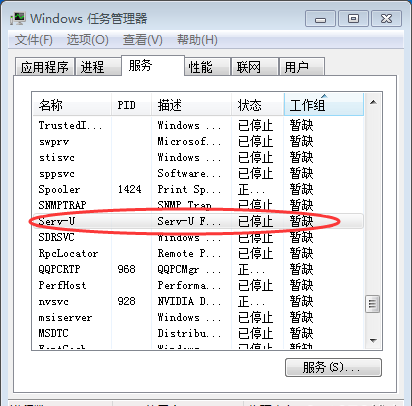
Task: Click PID value 928
Action: coord(126,301)
